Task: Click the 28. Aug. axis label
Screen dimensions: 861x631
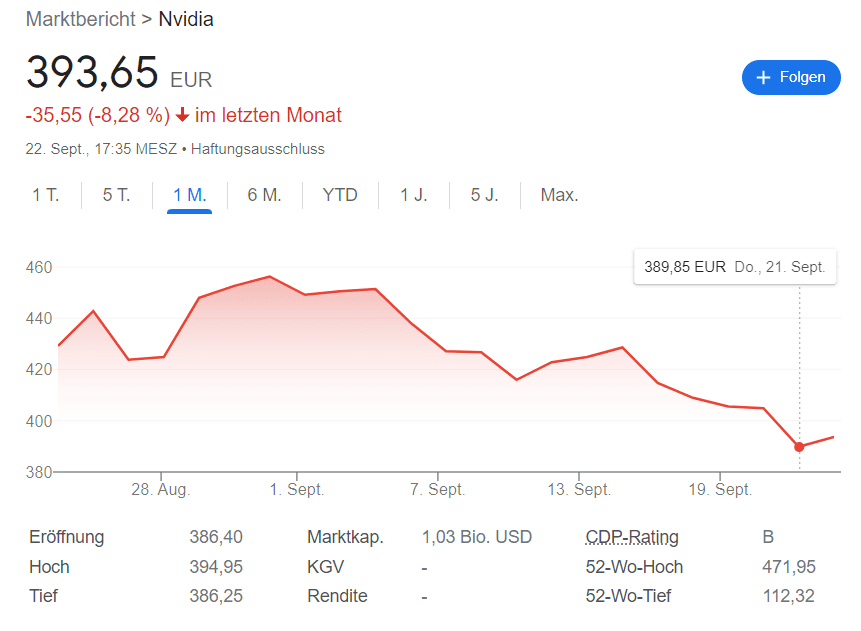Action: click(160, 489)
